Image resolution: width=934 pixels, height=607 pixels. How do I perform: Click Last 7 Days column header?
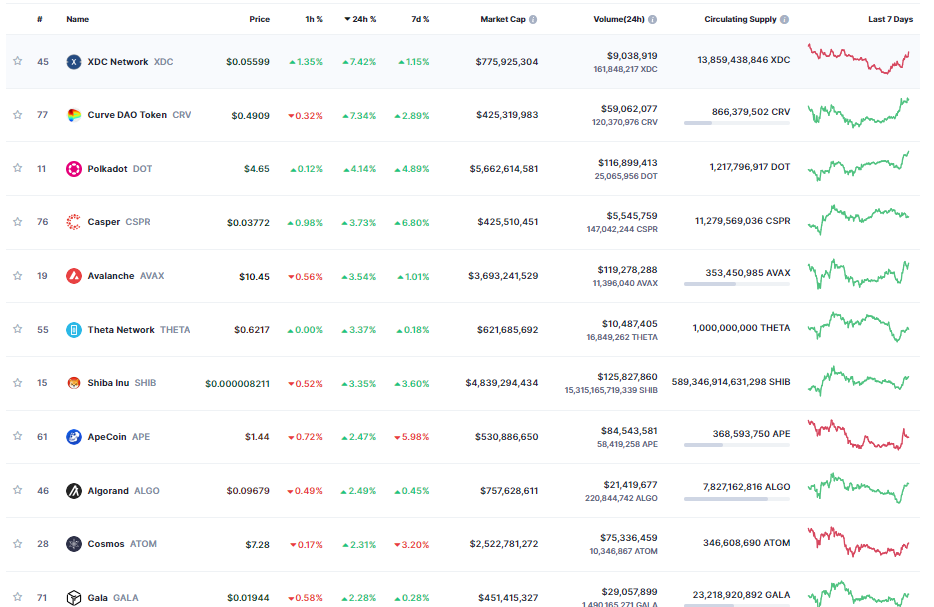tap(890, 19)
